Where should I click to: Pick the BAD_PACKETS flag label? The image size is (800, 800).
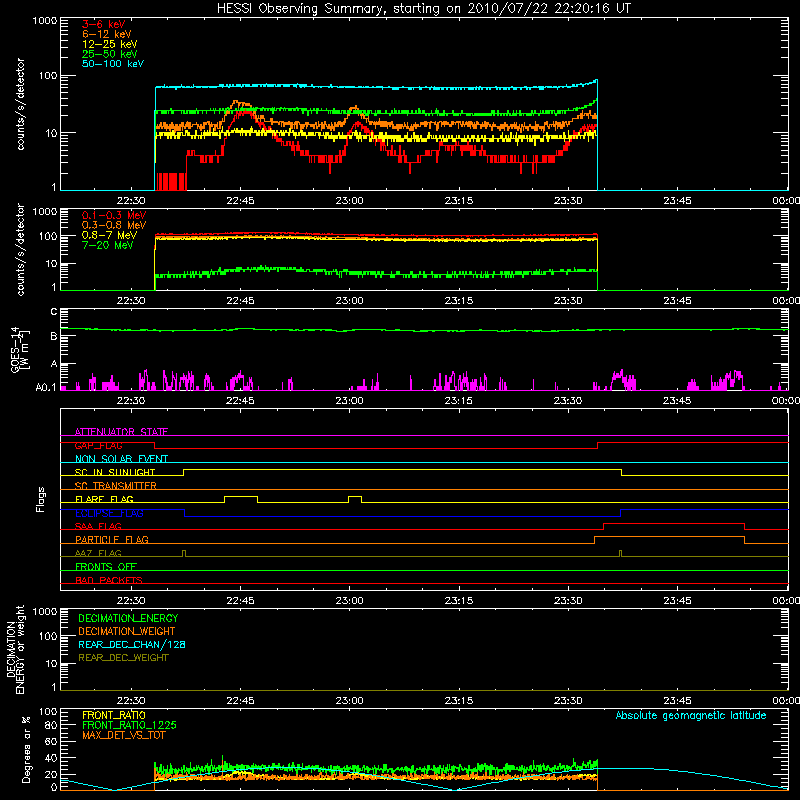coord(109,580)
